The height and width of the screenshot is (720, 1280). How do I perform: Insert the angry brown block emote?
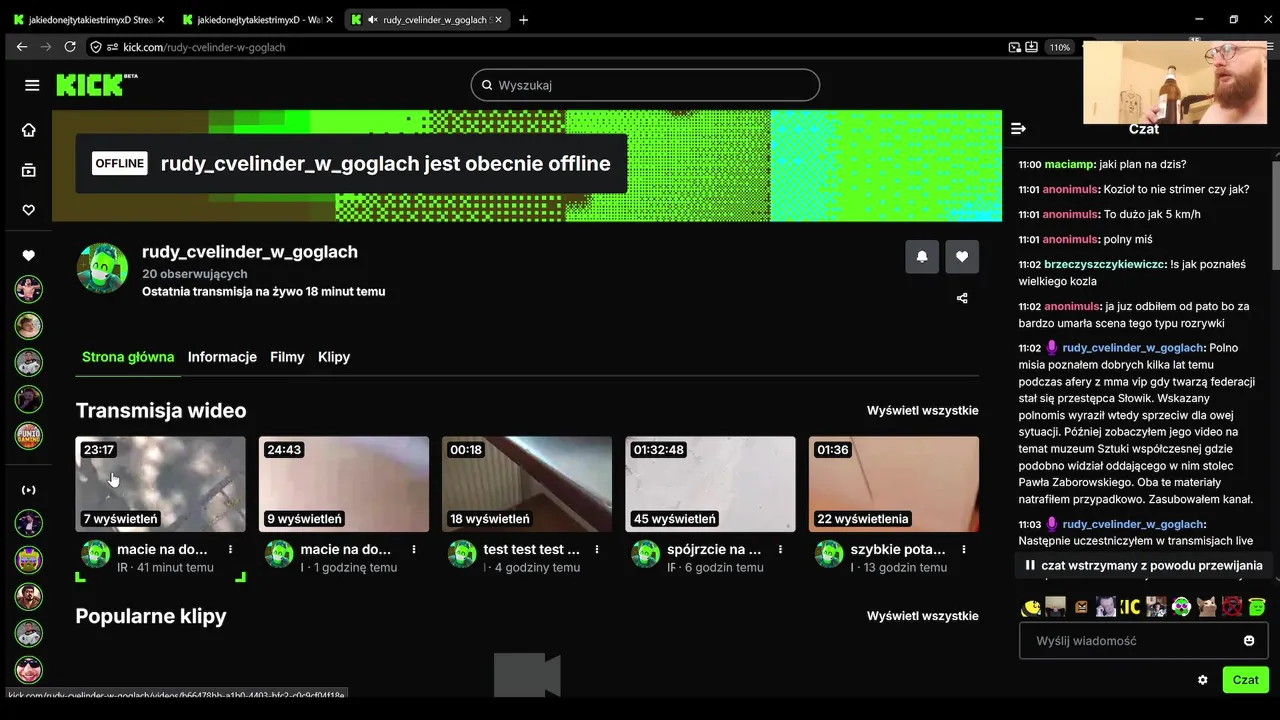coord(1081,607)
